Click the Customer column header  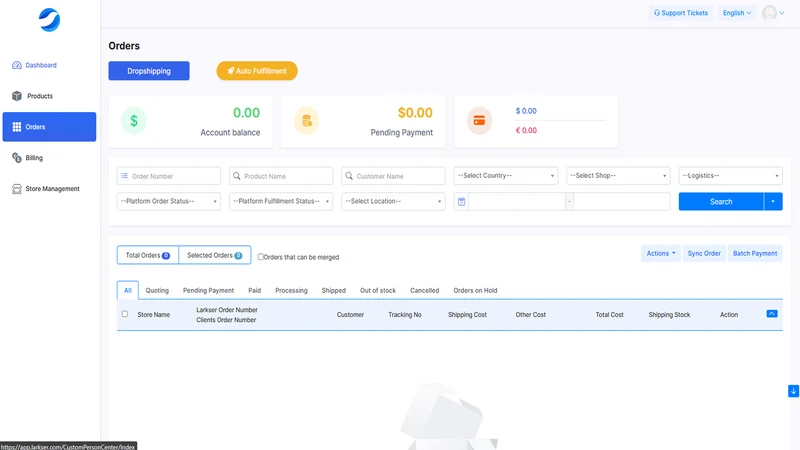351,315
